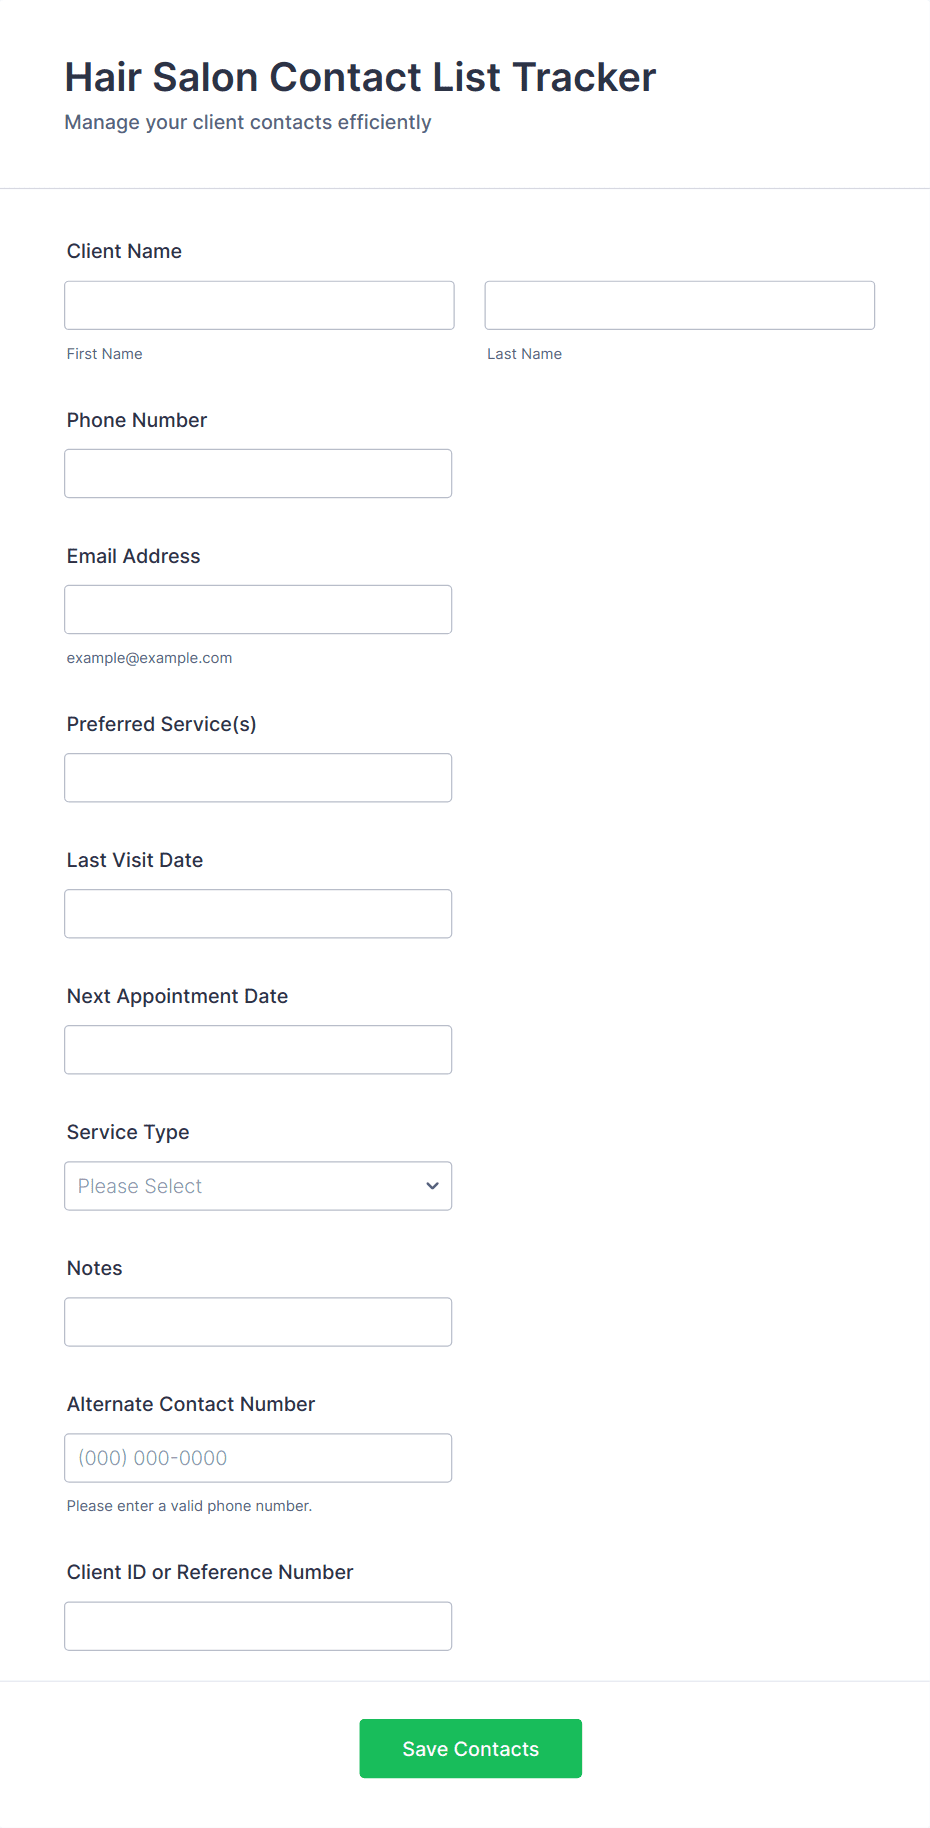Click the Alternate Contact Number label
This screenshot has height=1828, width=930.
click(190, 1404)
